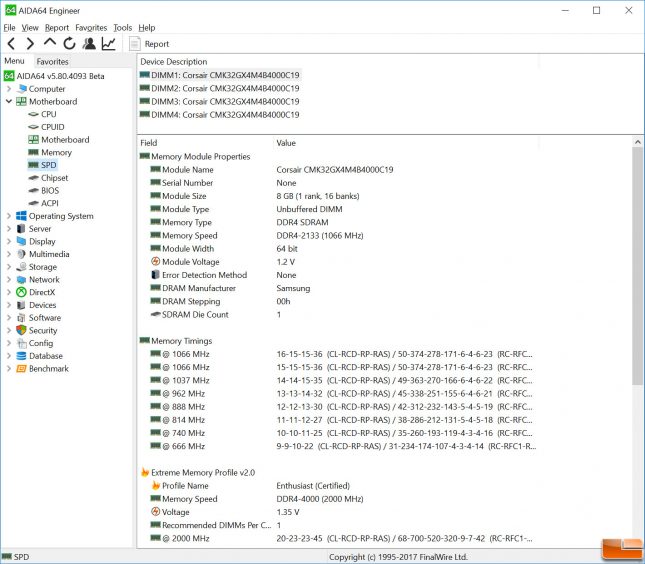
Task: Select Memory Speed DDR4-2133 row
Action: (x=337, y=235)
